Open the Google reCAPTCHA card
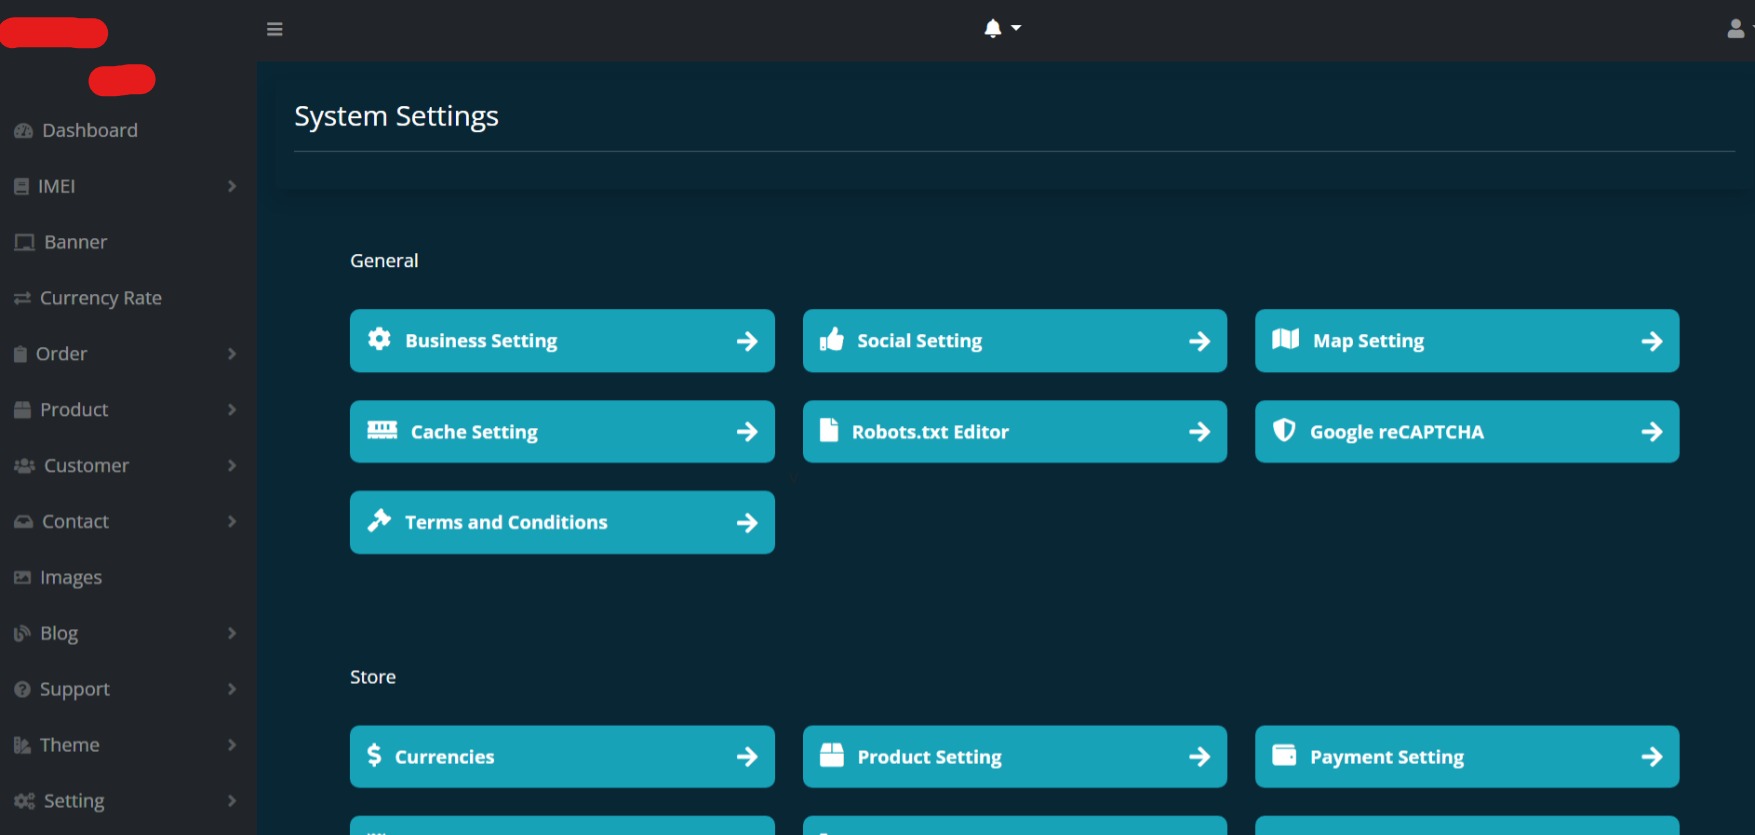This screenshot has width=1755, height=835. point(1467,432)
